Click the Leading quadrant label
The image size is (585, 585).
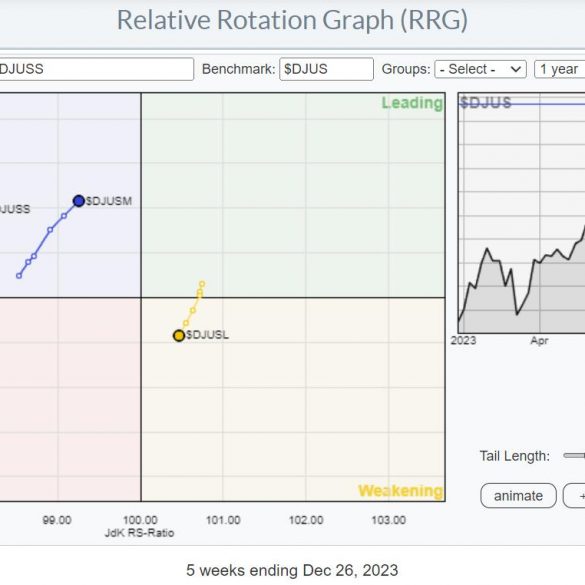pyautogui.click(x=412, y=103)
